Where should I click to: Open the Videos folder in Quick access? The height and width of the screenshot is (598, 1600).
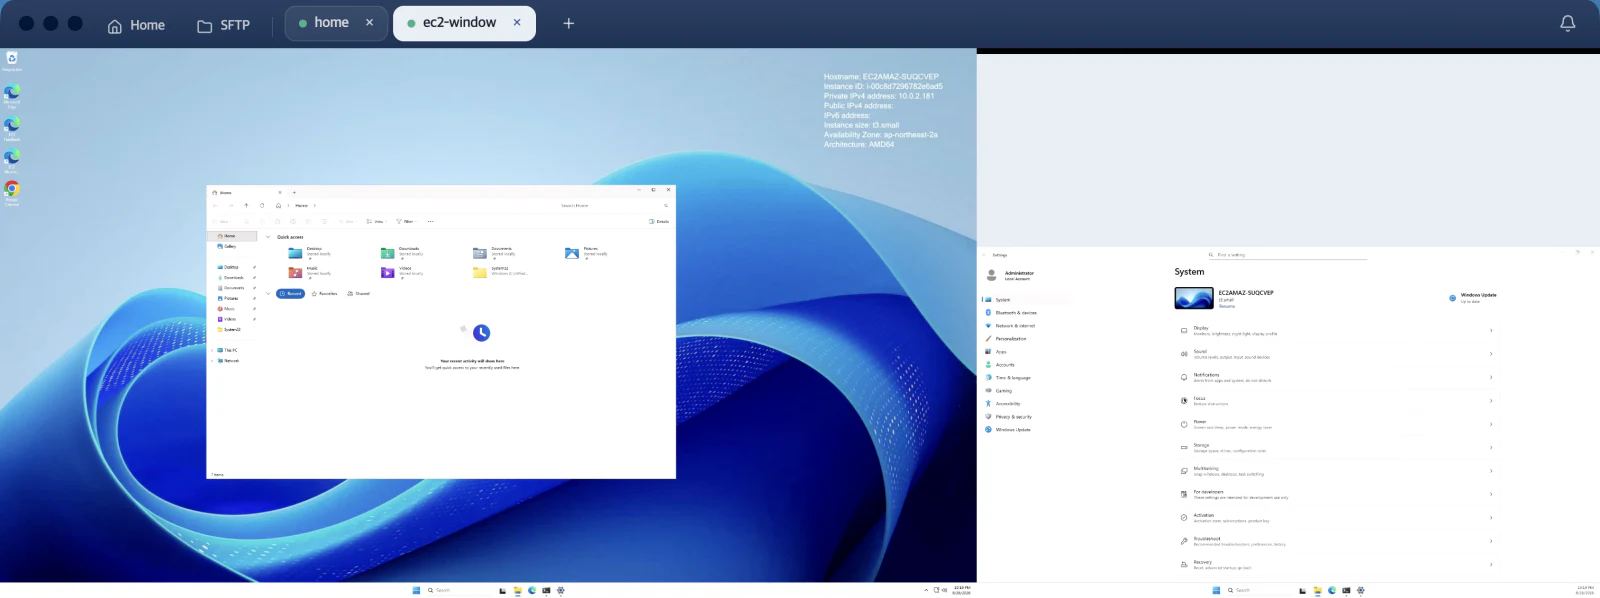click(403, 272)
